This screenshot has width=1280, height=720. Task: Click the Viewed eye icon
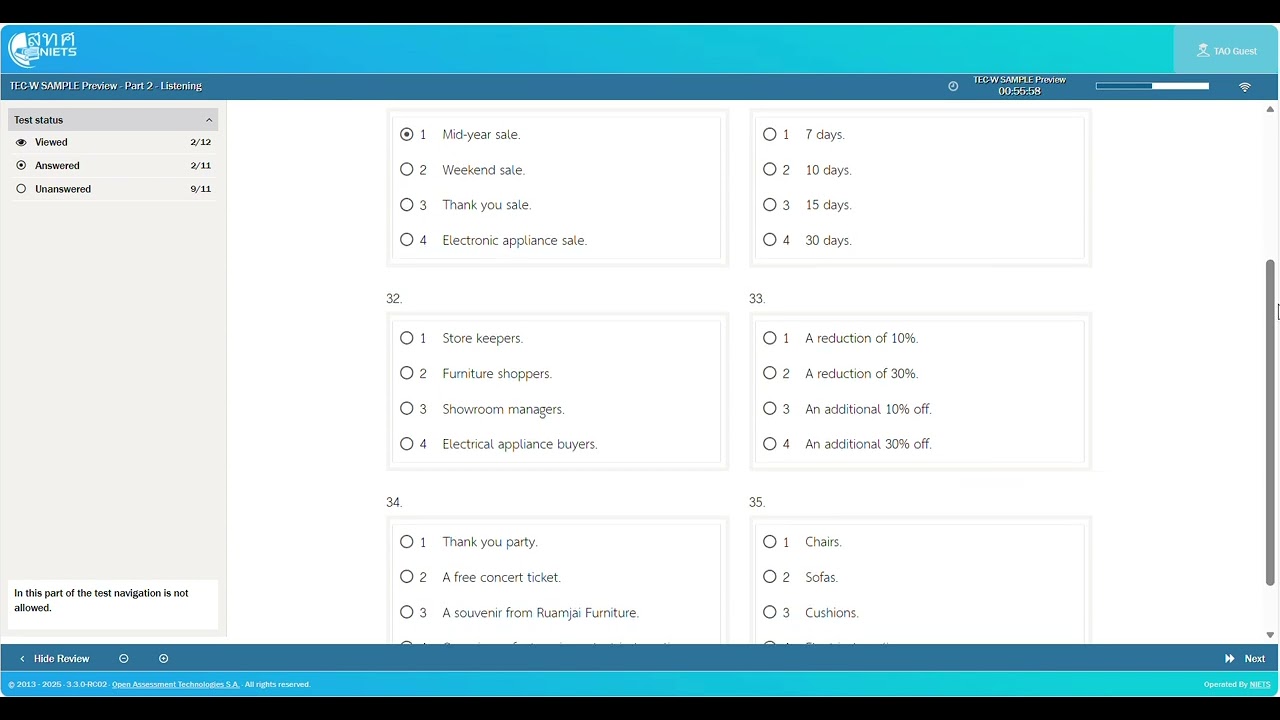21,143
